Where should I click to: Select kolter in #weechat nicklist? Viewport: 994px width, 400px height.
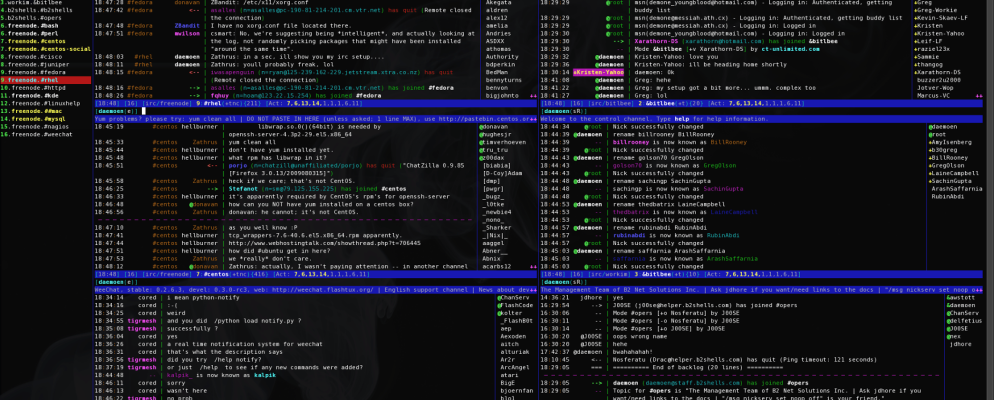click(x=512, y=313)
